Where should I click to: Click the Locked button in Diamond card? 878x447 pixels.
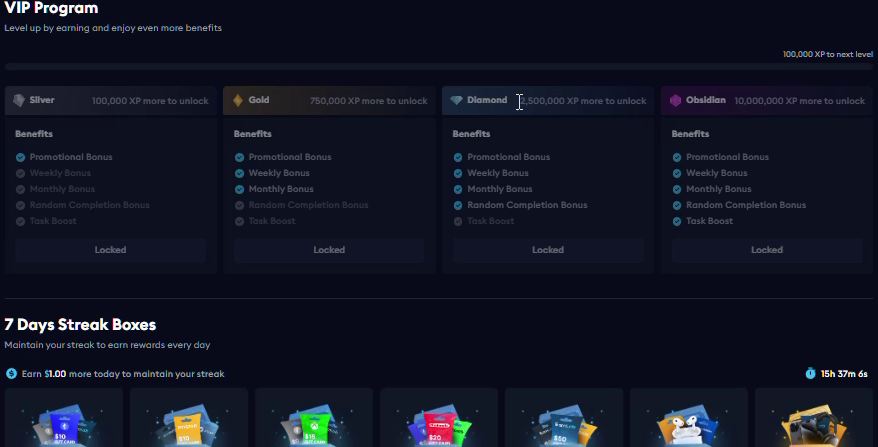(x=548, y=250)
